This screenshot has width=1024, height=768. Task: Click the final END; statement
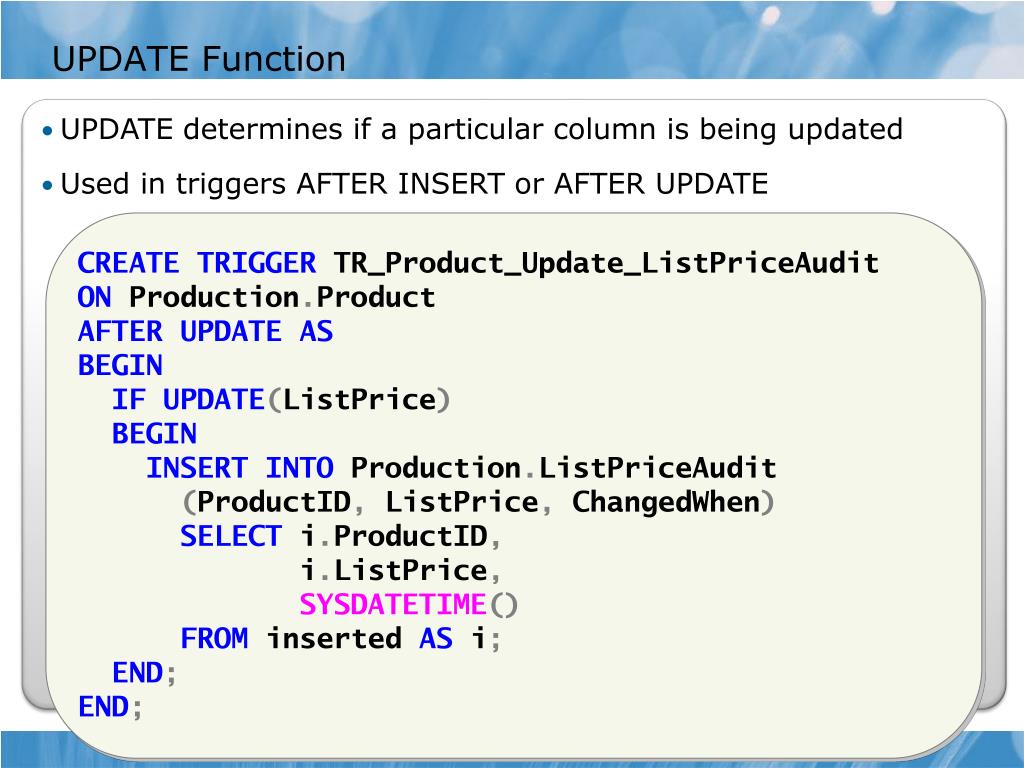coord(110,707)
